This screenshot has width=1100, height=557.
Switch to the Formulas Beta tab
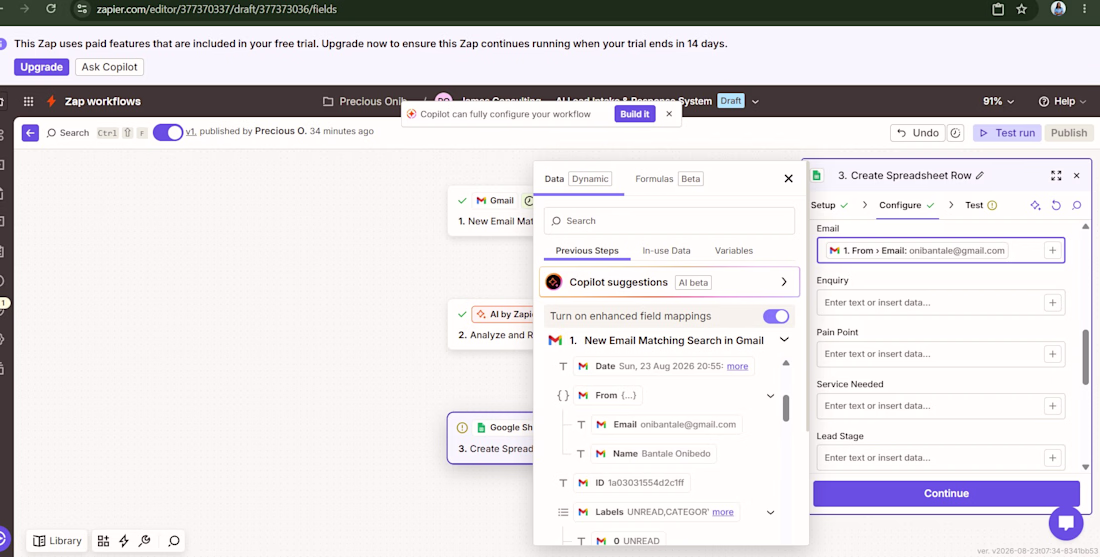click(669, 179)
